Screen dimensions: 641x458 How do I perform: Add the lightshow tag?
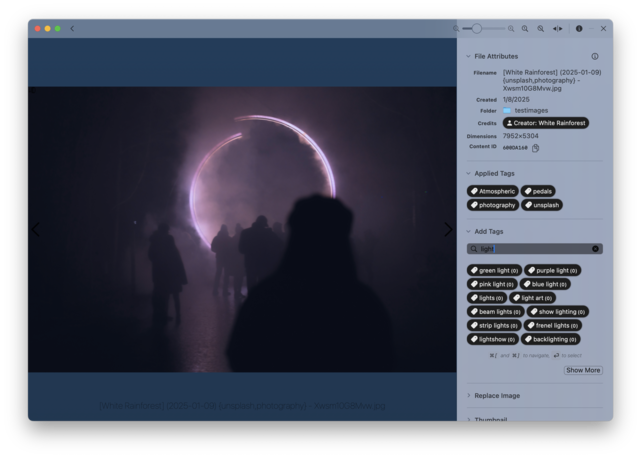(x=493, y=339)
